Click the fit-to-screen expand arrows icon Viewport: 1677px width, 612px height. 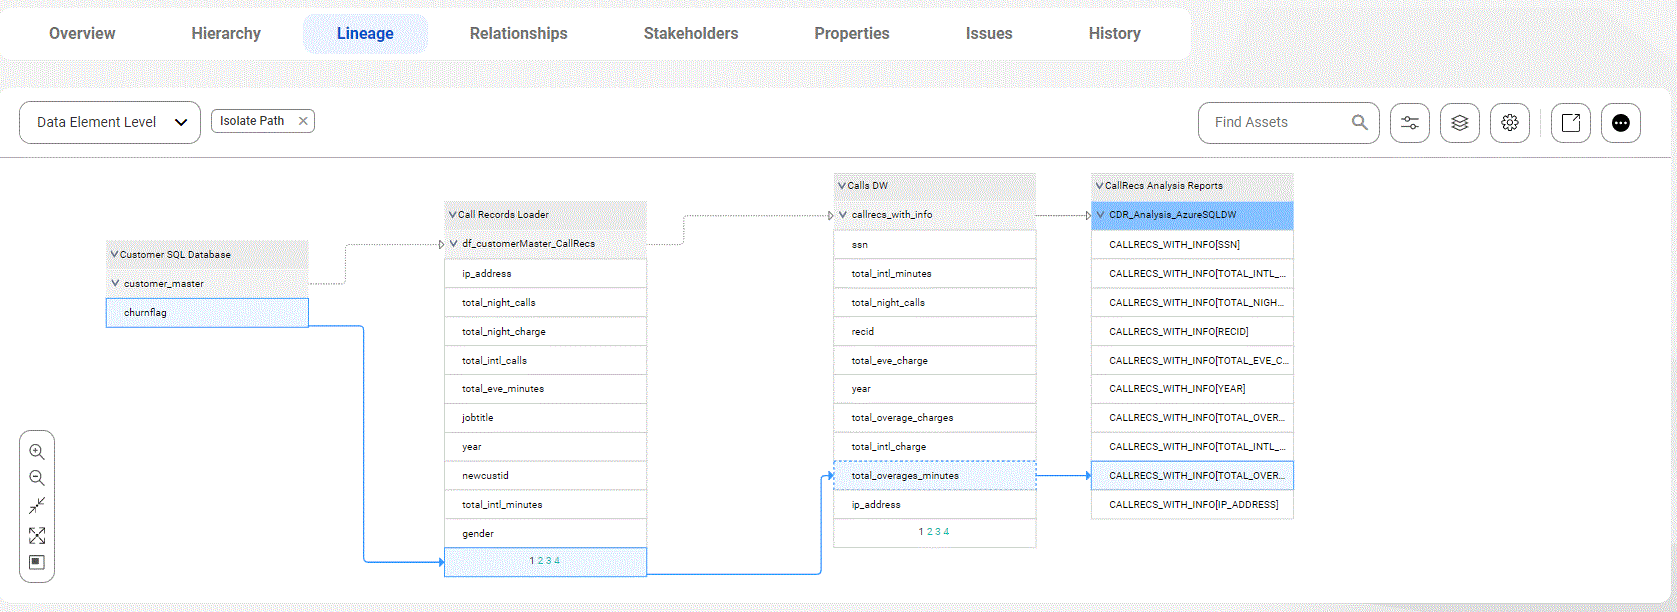[37, 536]
